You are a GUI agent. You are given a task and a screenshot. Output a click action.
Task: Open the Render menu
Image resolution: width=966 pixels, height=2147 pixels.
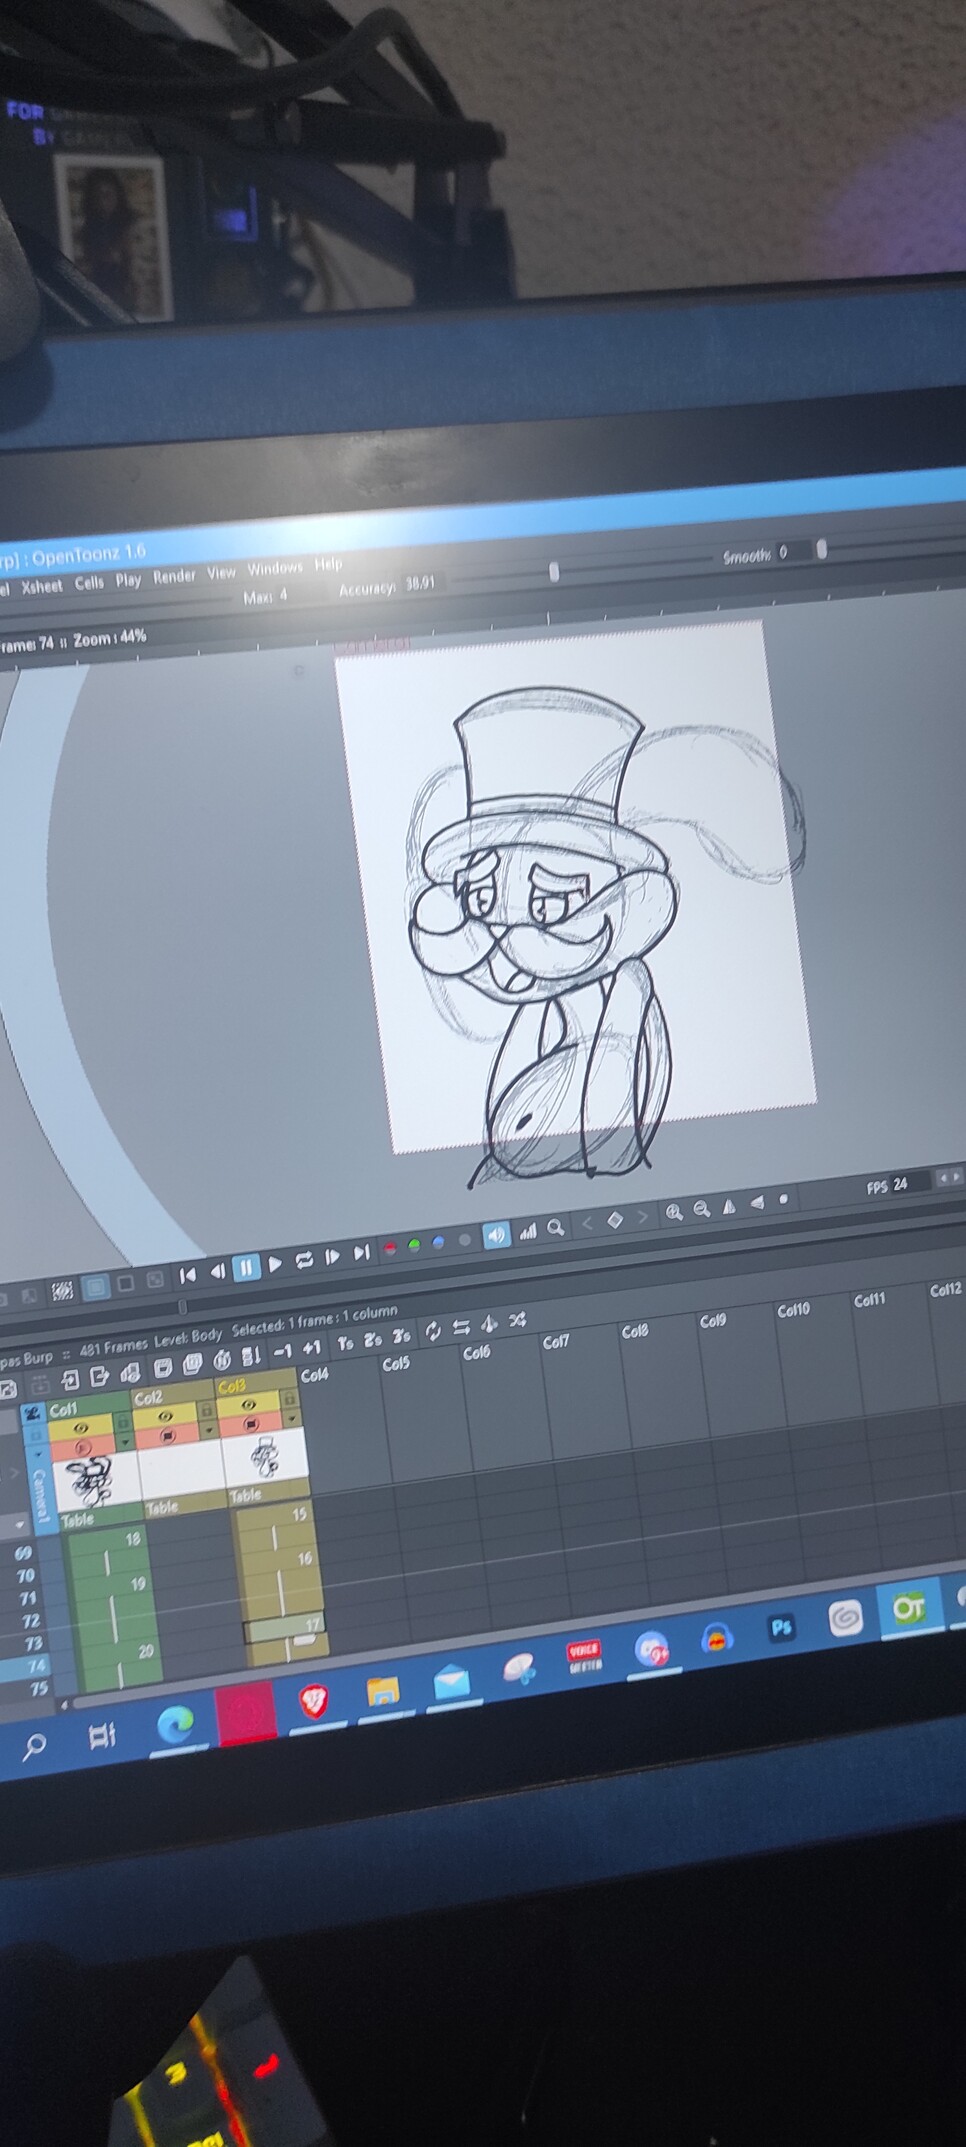tap(174, 576)
